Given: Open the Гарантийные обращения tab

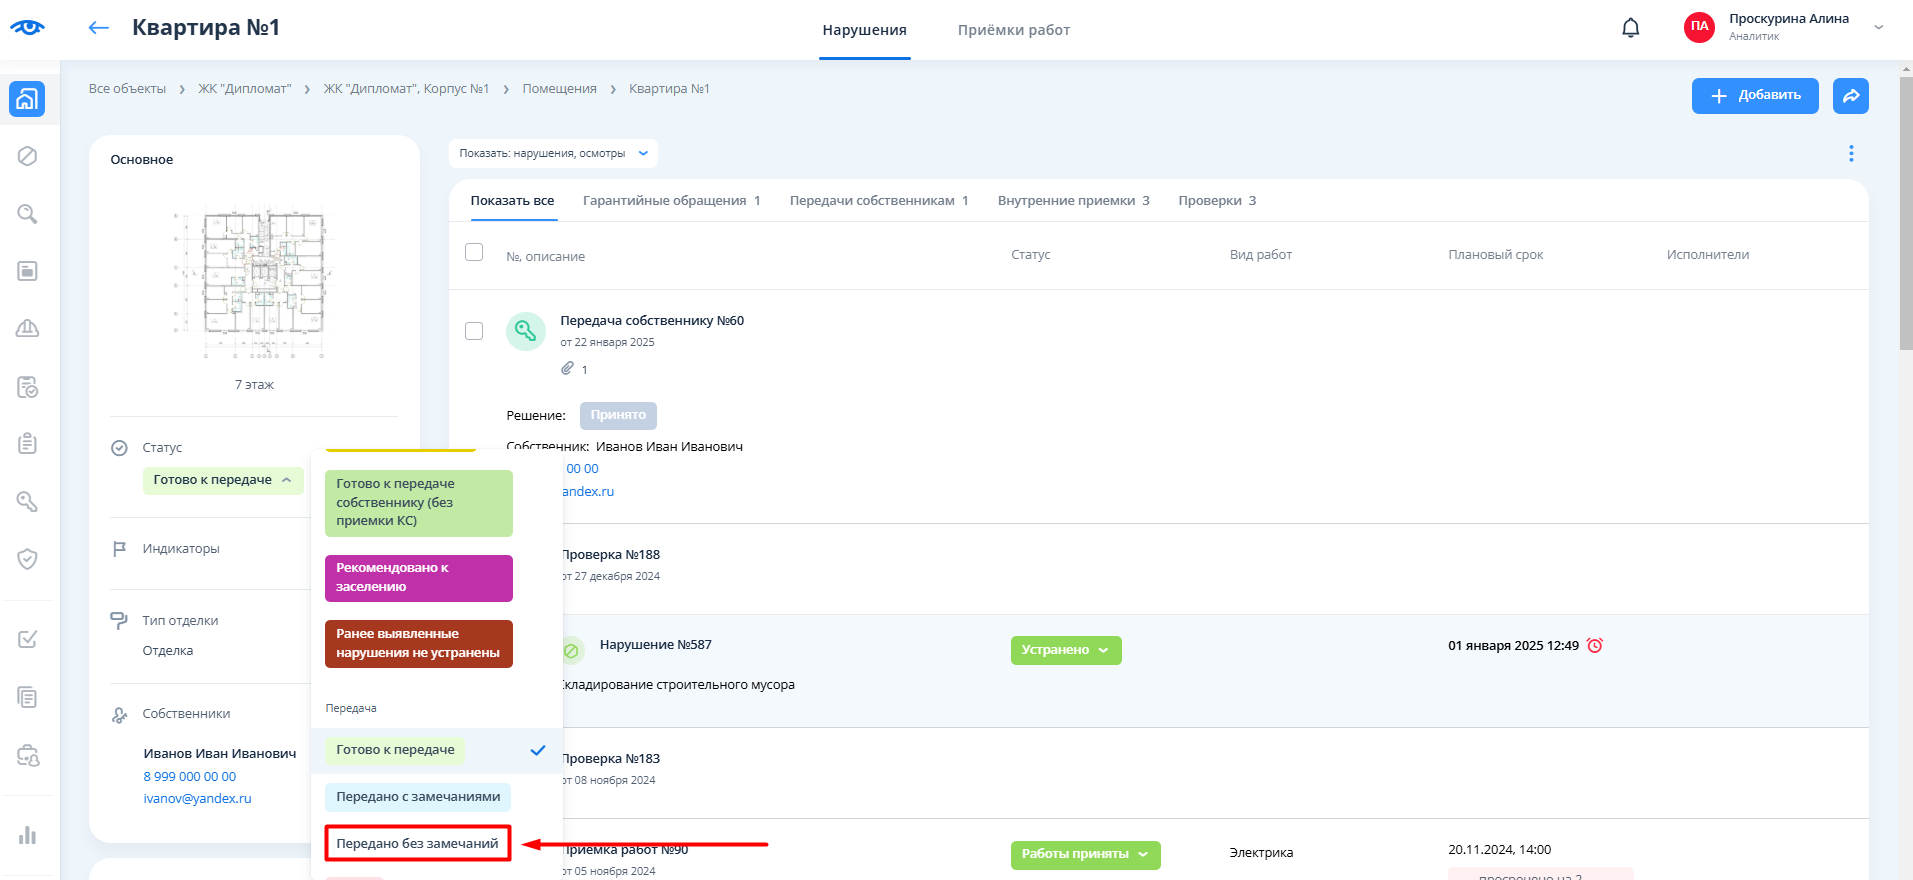Looking at the screenshot, I should click(x=671, y=201).
